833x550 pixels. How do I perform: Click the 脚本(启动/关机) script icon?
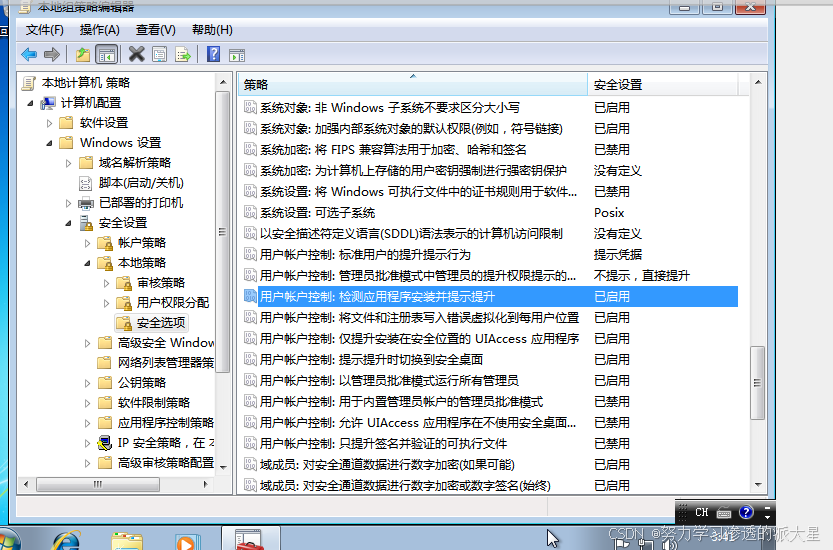click(x=86, y=183)
